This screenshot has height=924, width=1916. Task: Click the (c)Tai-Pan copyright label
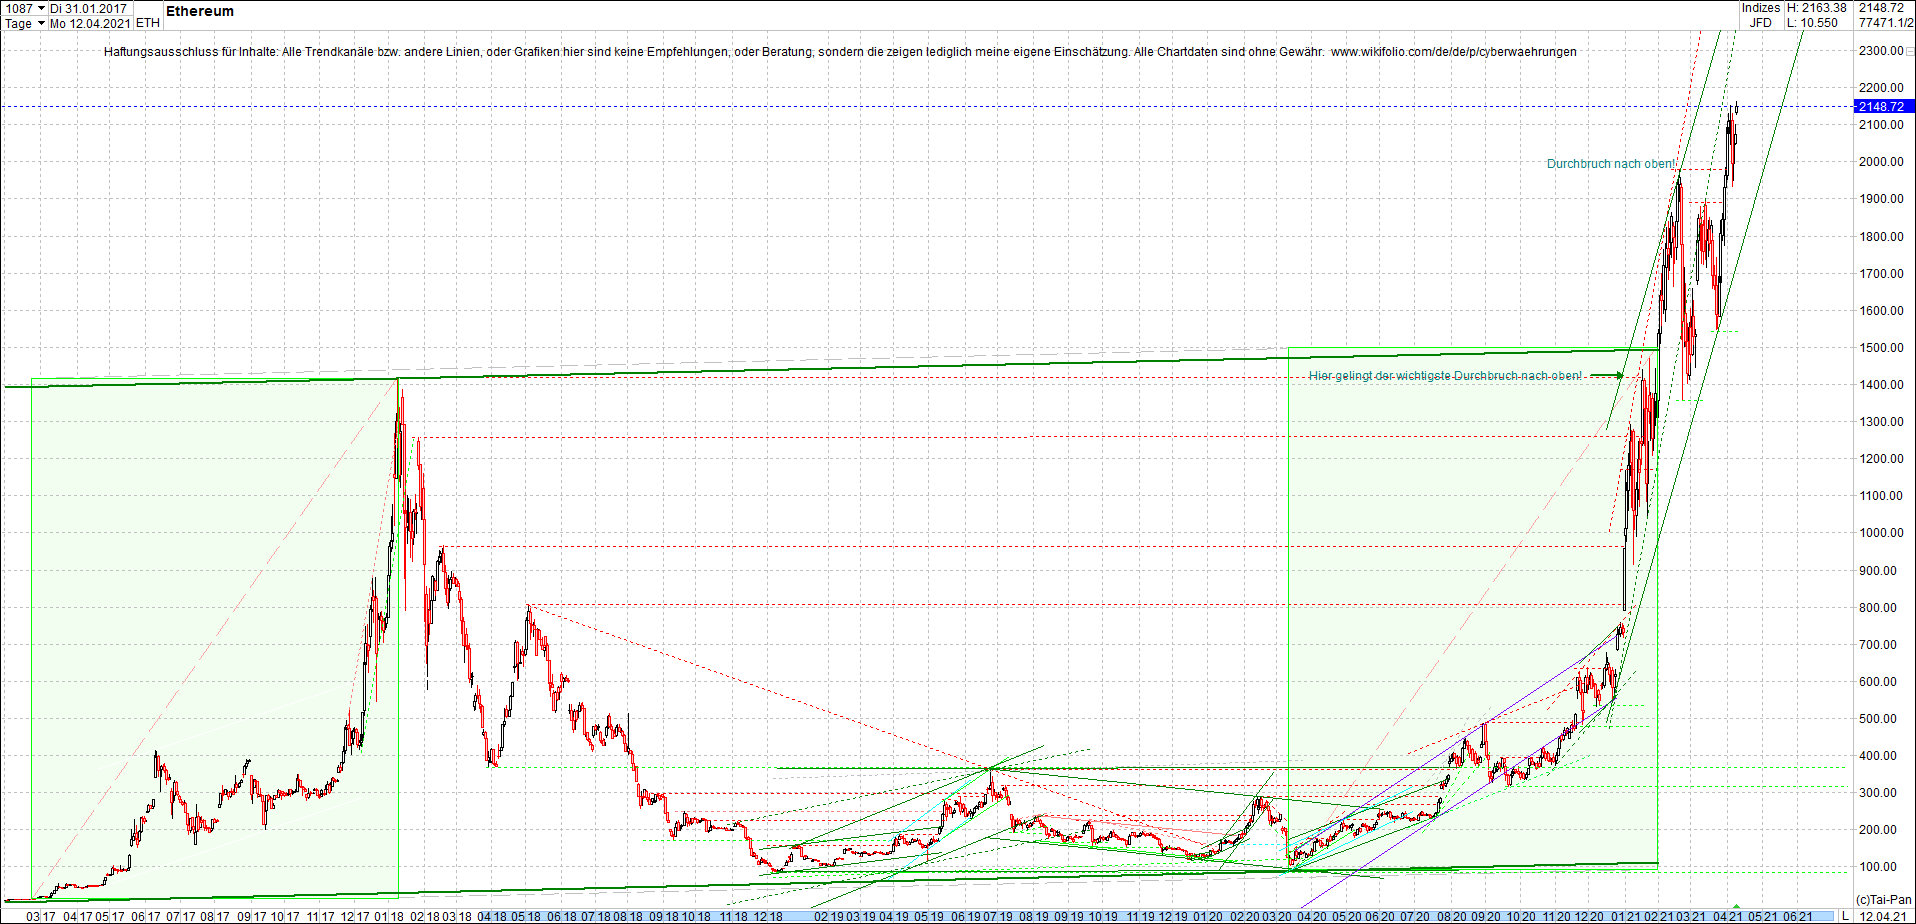point(1883,900)
